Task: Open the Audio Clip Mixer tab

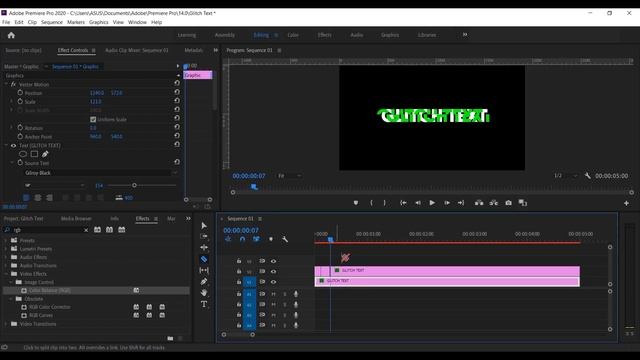Action: (x=136, y=50)
